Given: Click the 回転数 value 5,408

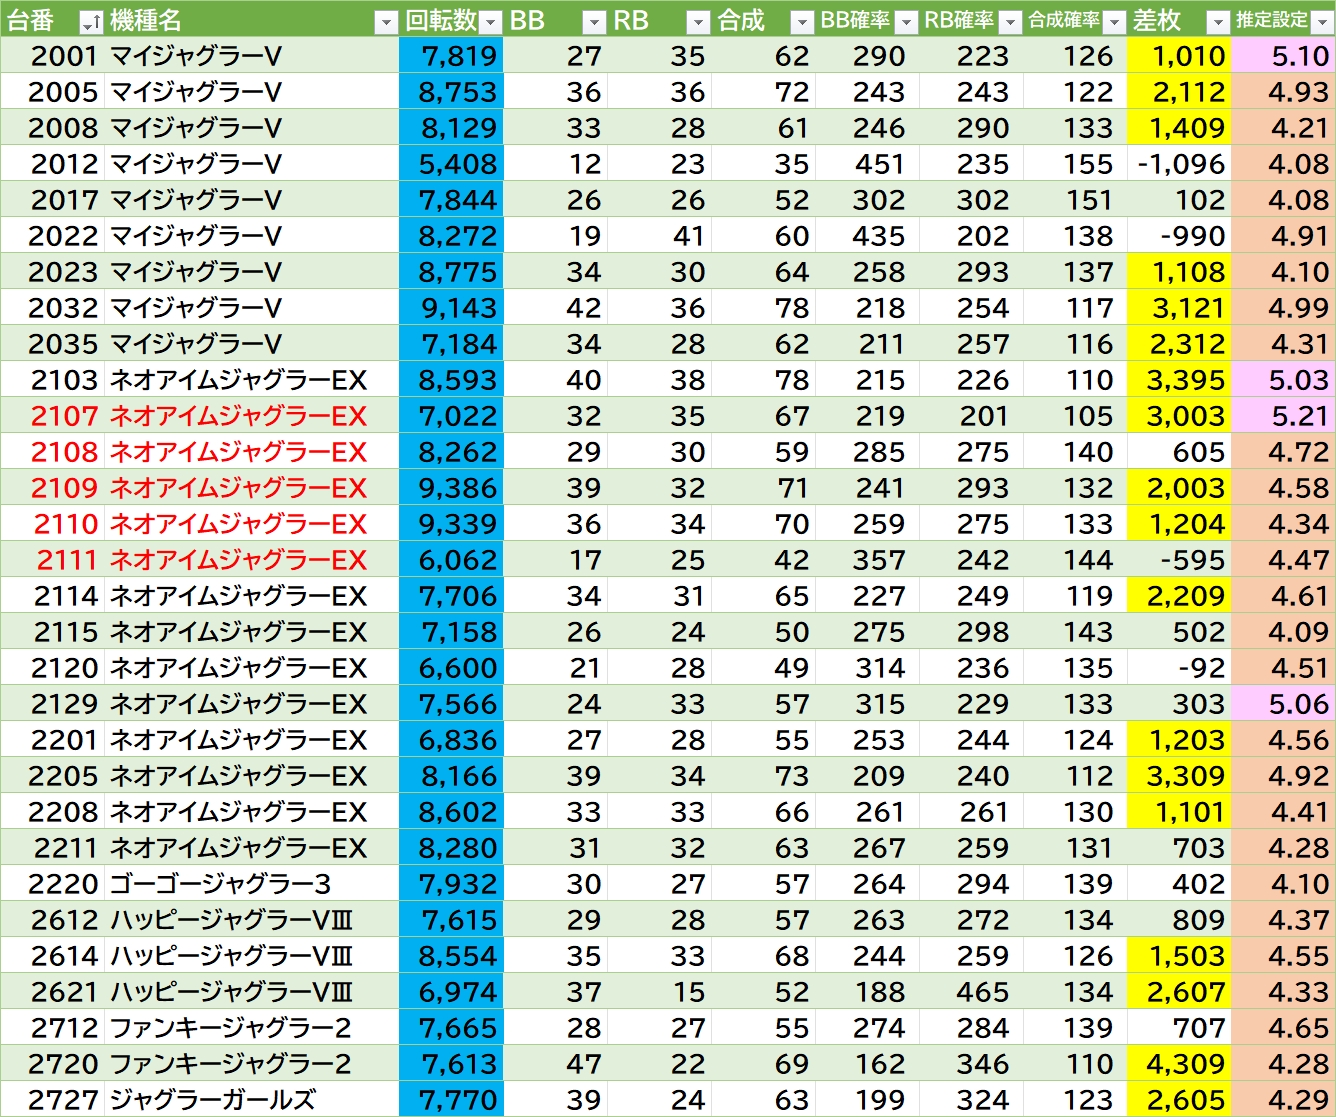Looking at the screenshot, I should click(451, 164).
